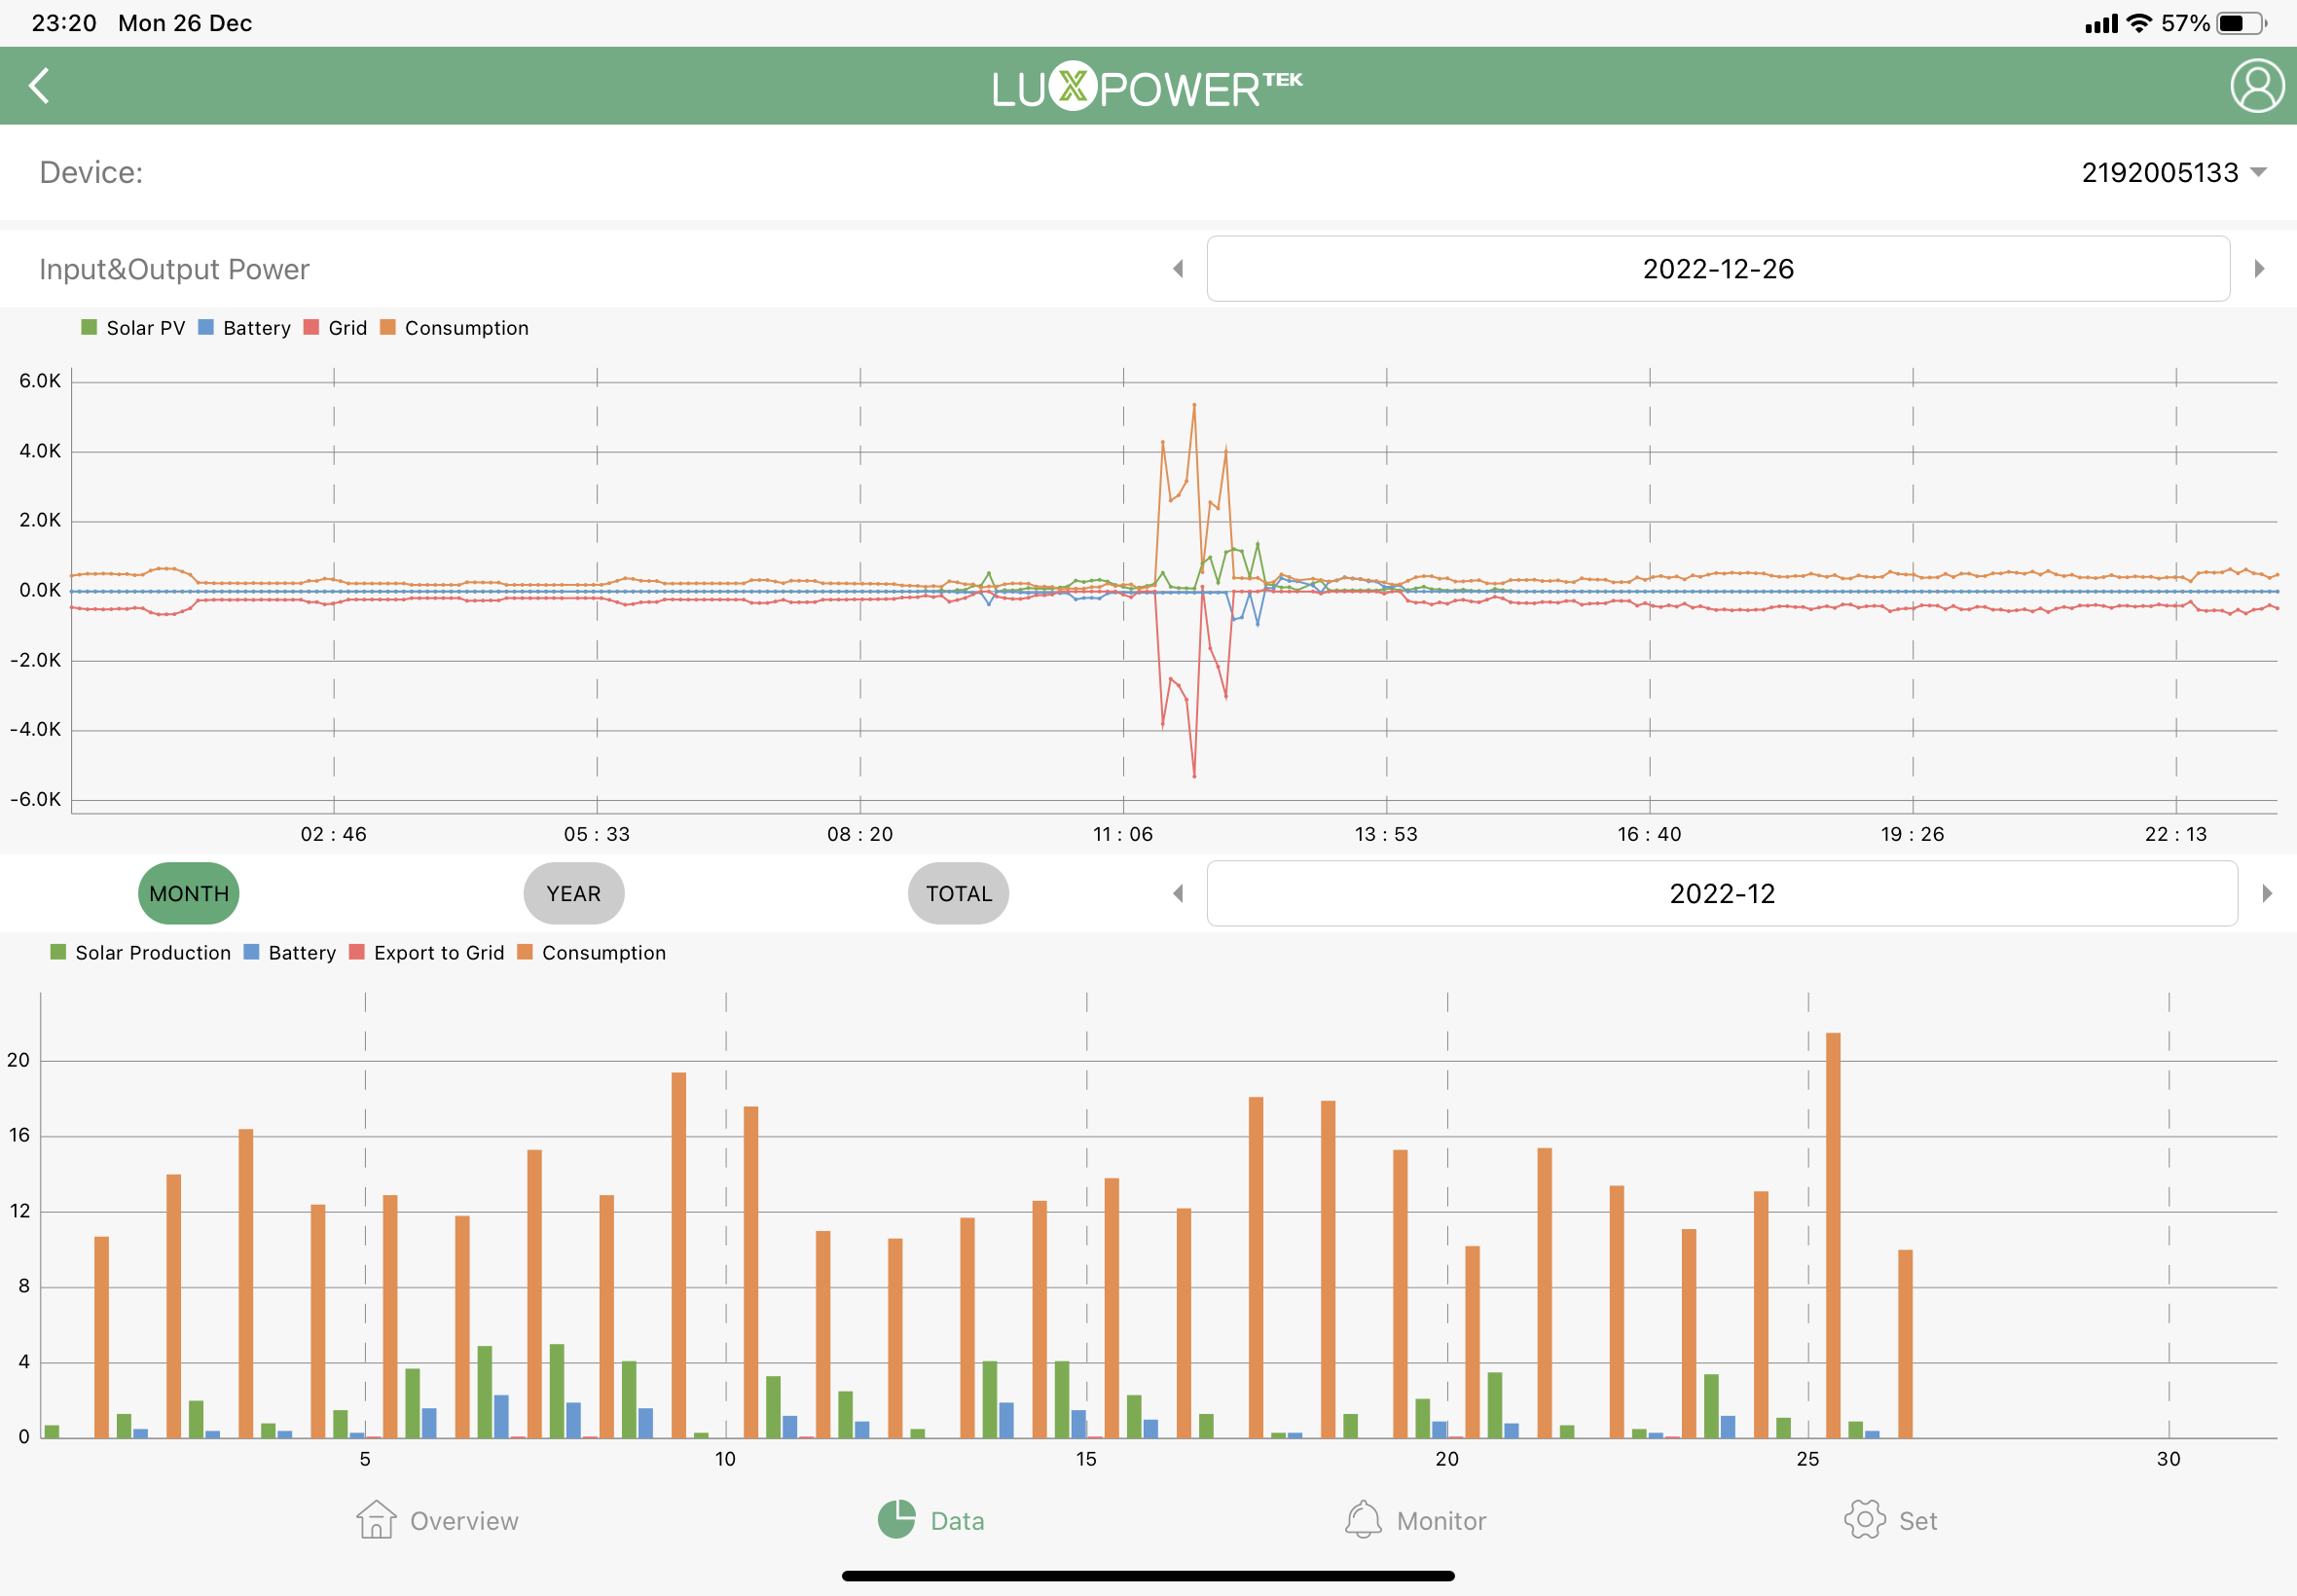This screenshot has width=2297, height=1596.
Task: Toggle Battery series in power chart legend
Action: (x=244, y=328)
